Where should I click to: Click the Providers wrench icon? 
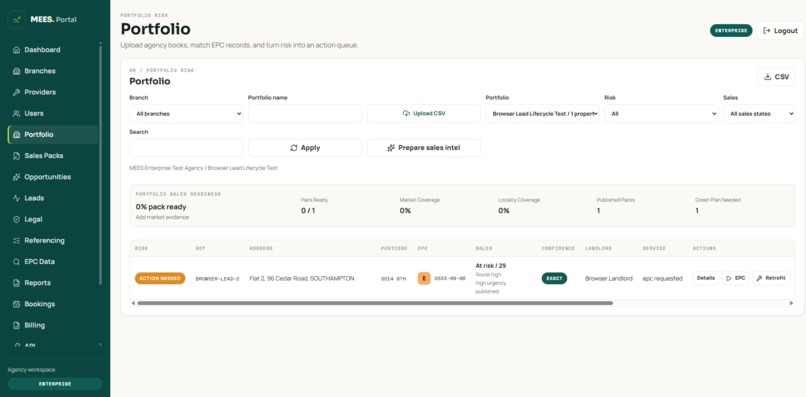tap(16, 92)
